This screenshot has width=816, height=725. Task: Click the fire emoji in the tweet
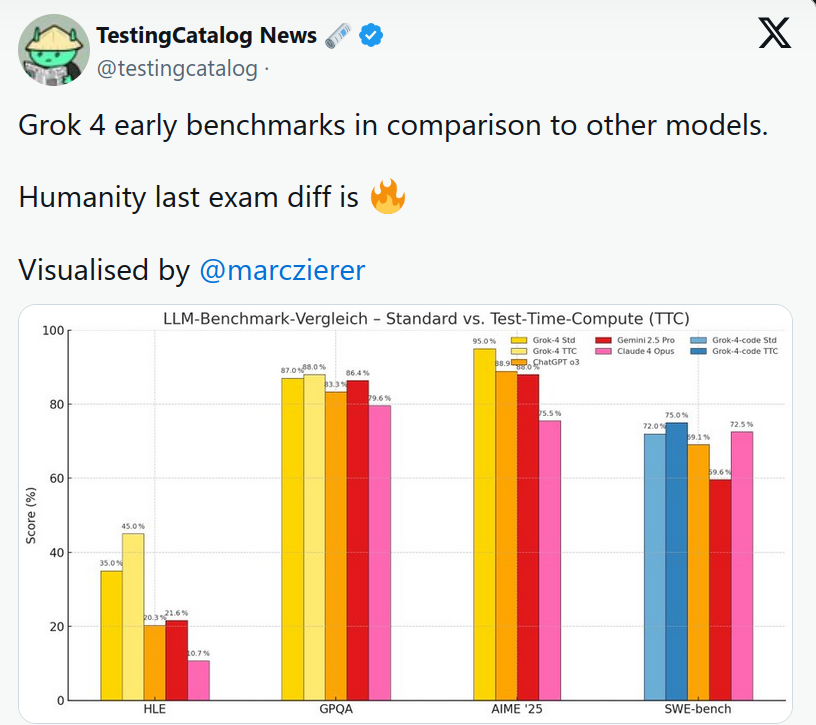(x=388, y=196)
